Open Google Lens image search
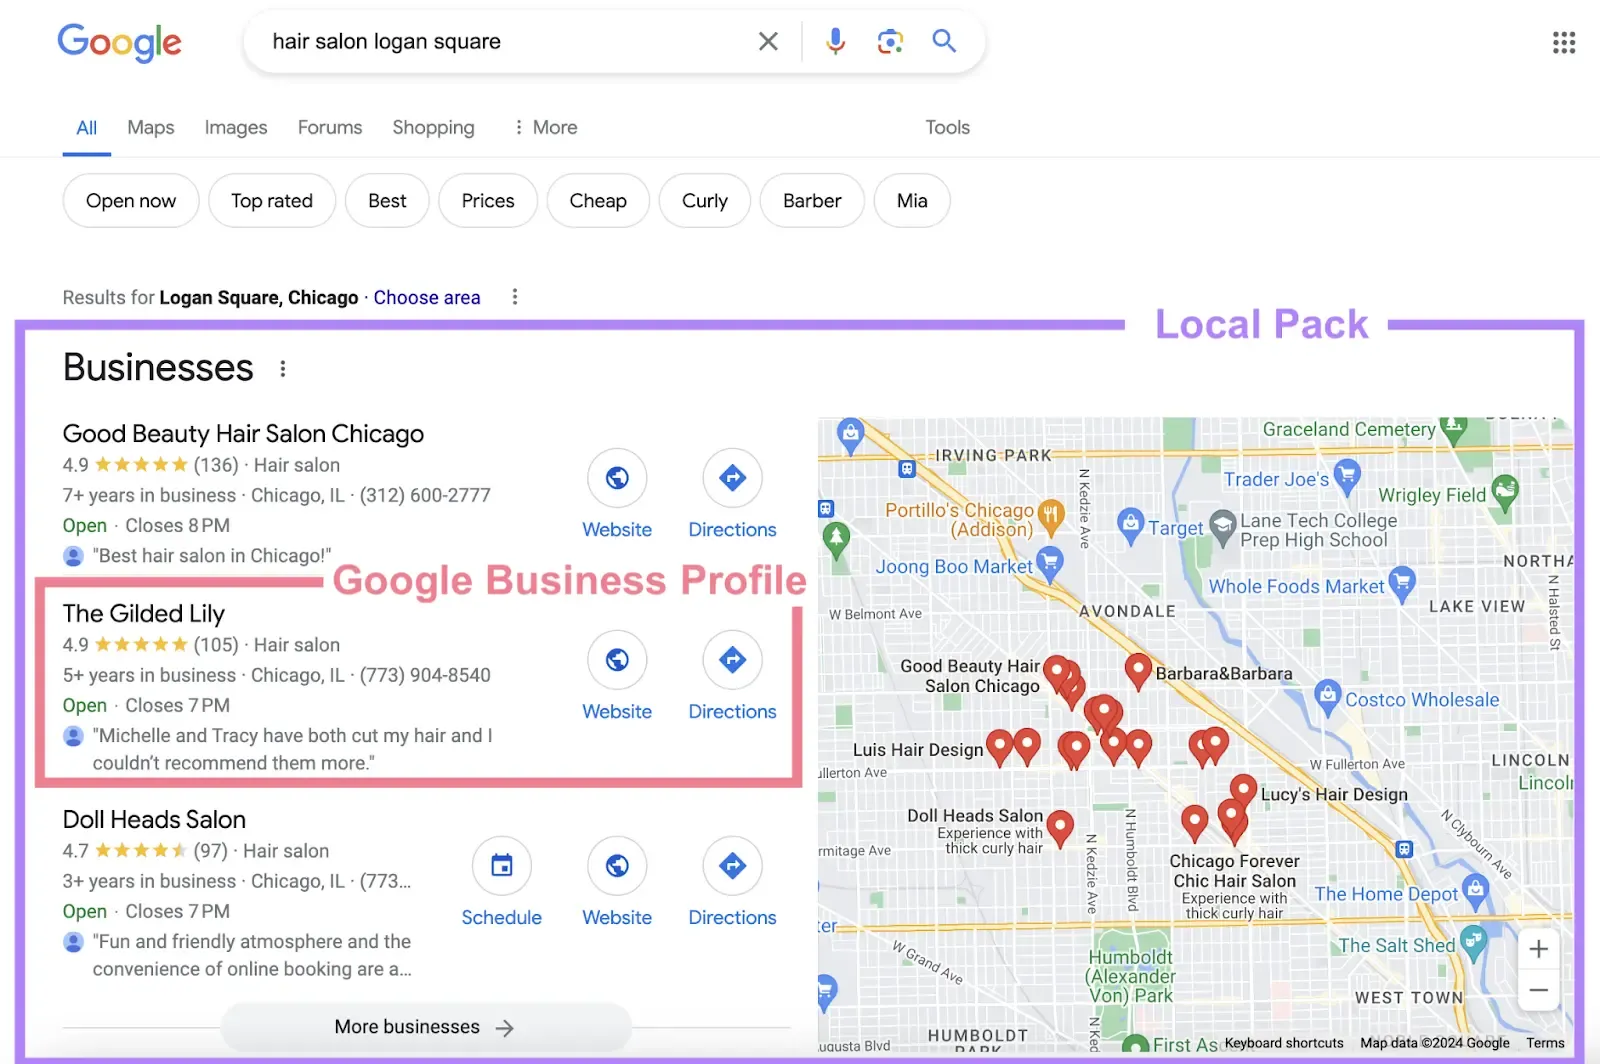Image resolution: width=1600 pixels, height=1064 pixels. pos(889,41)
